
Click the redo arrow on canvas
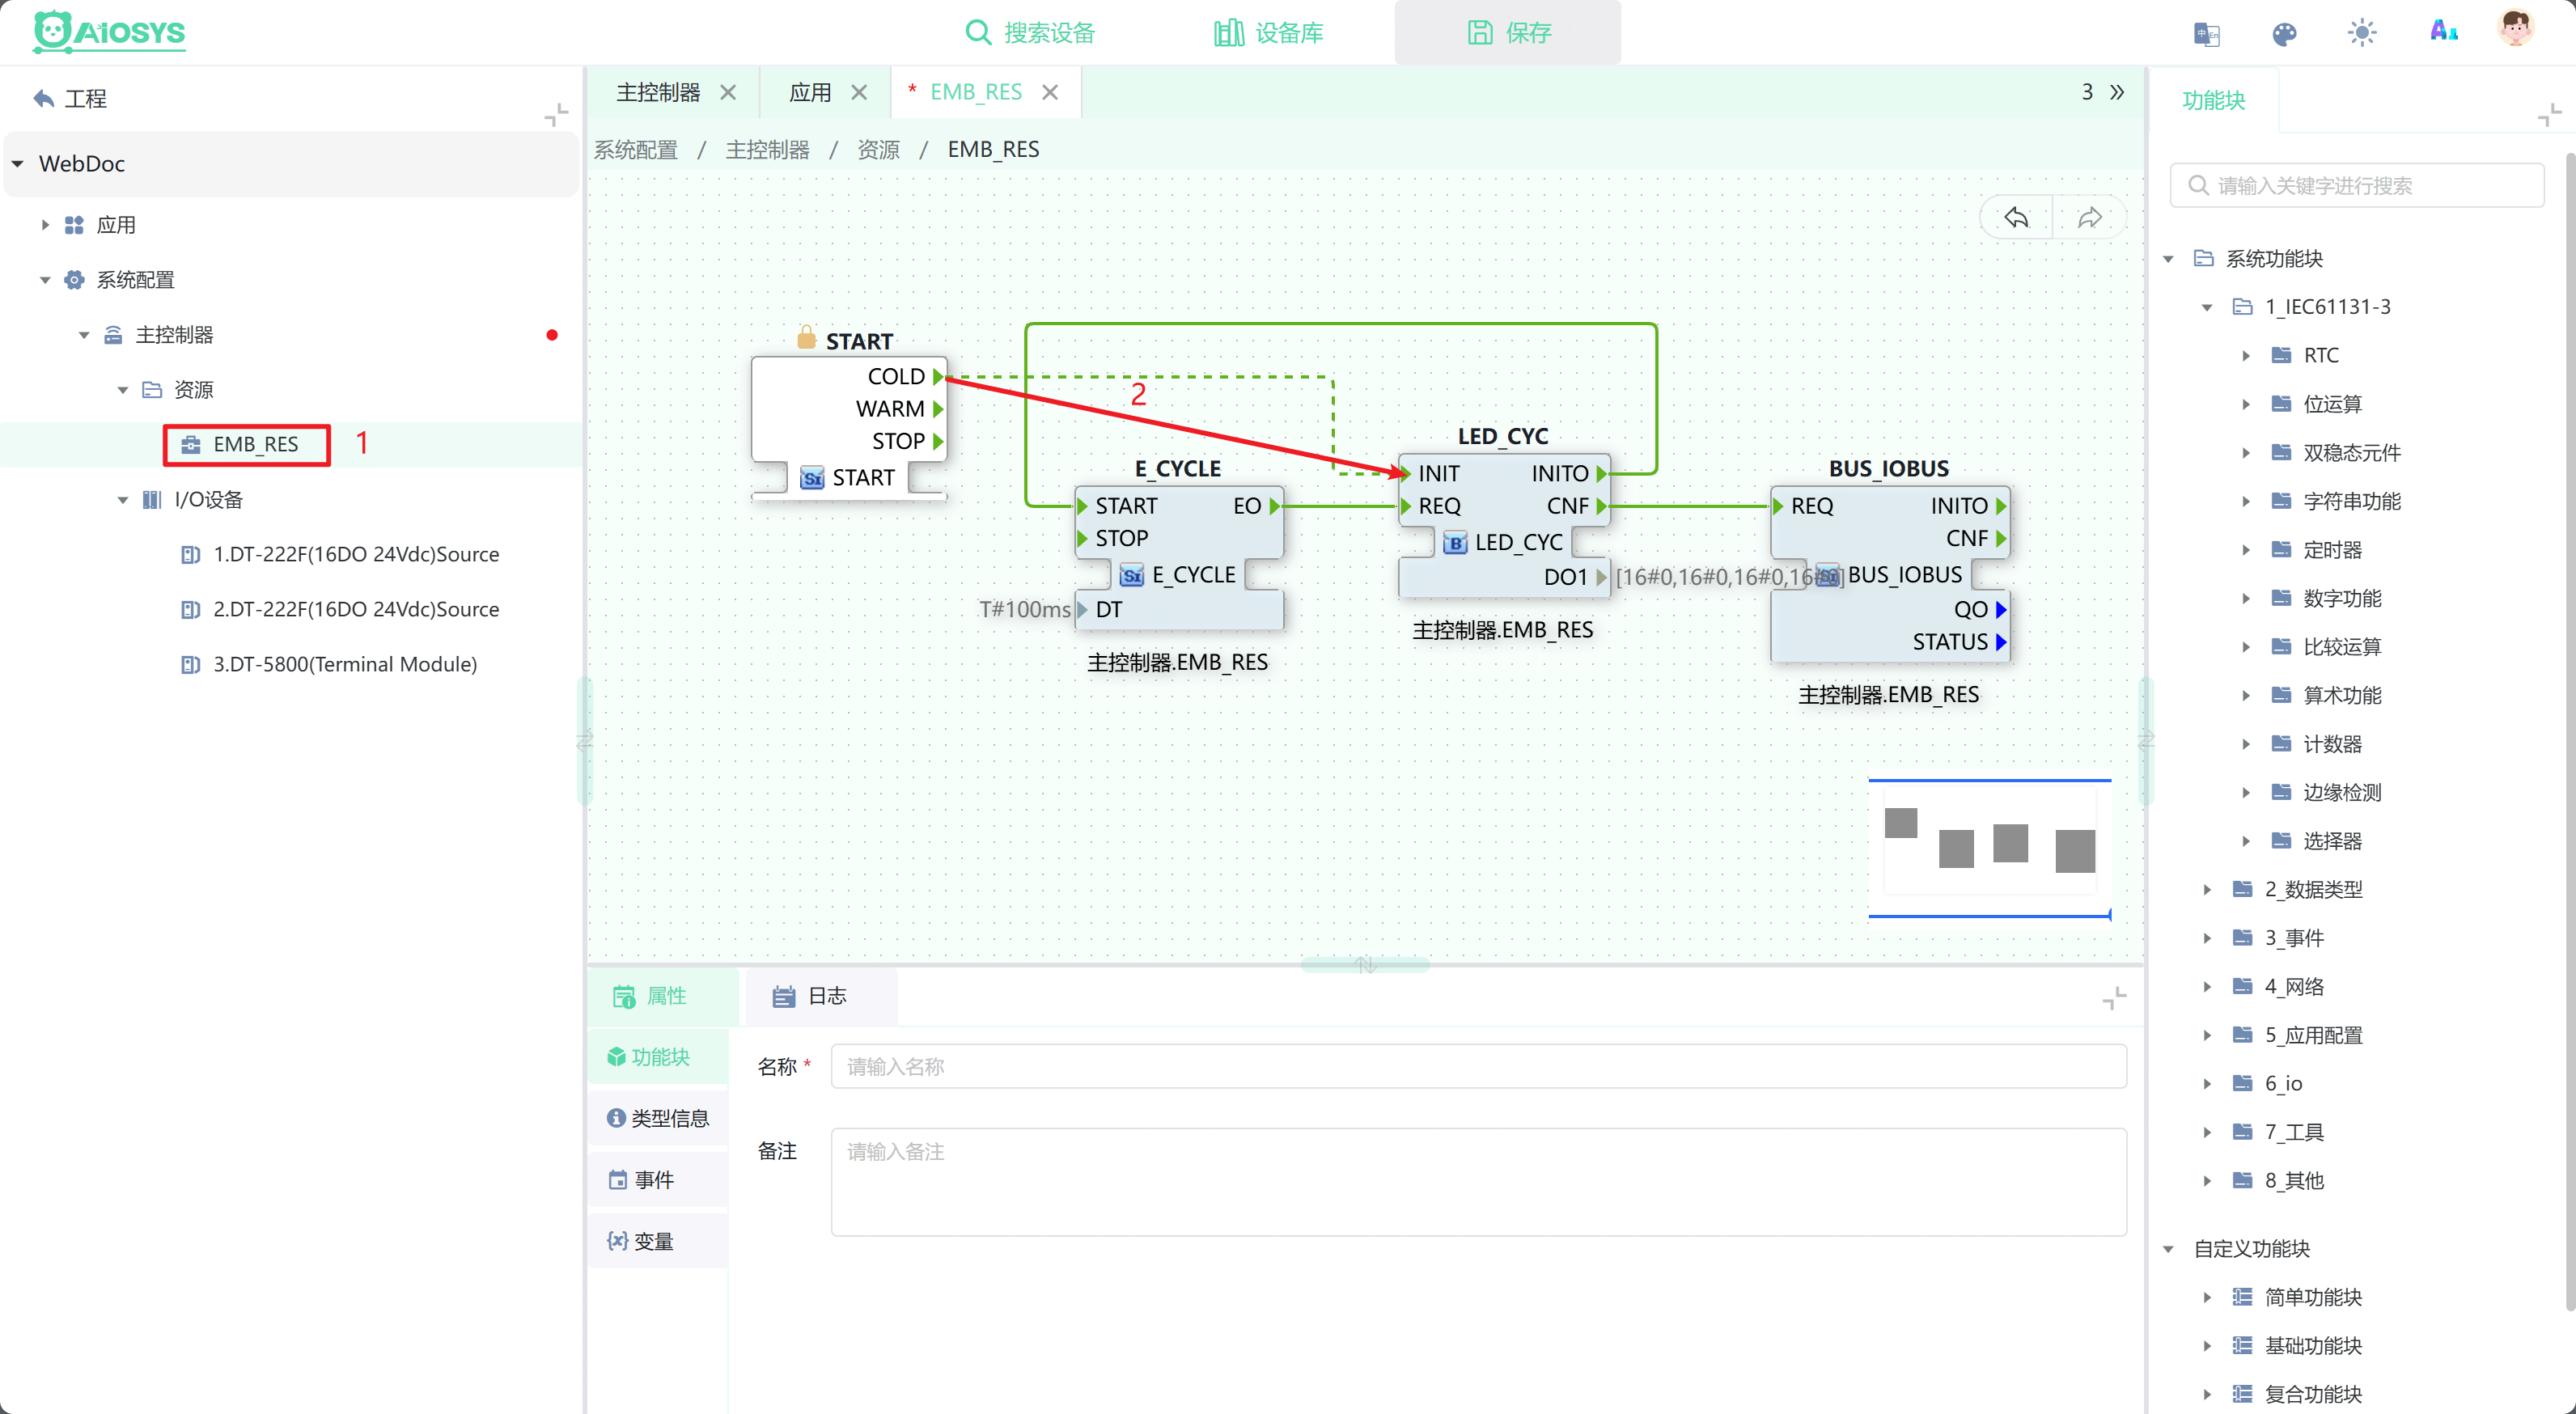click(x=2089, y=217)
